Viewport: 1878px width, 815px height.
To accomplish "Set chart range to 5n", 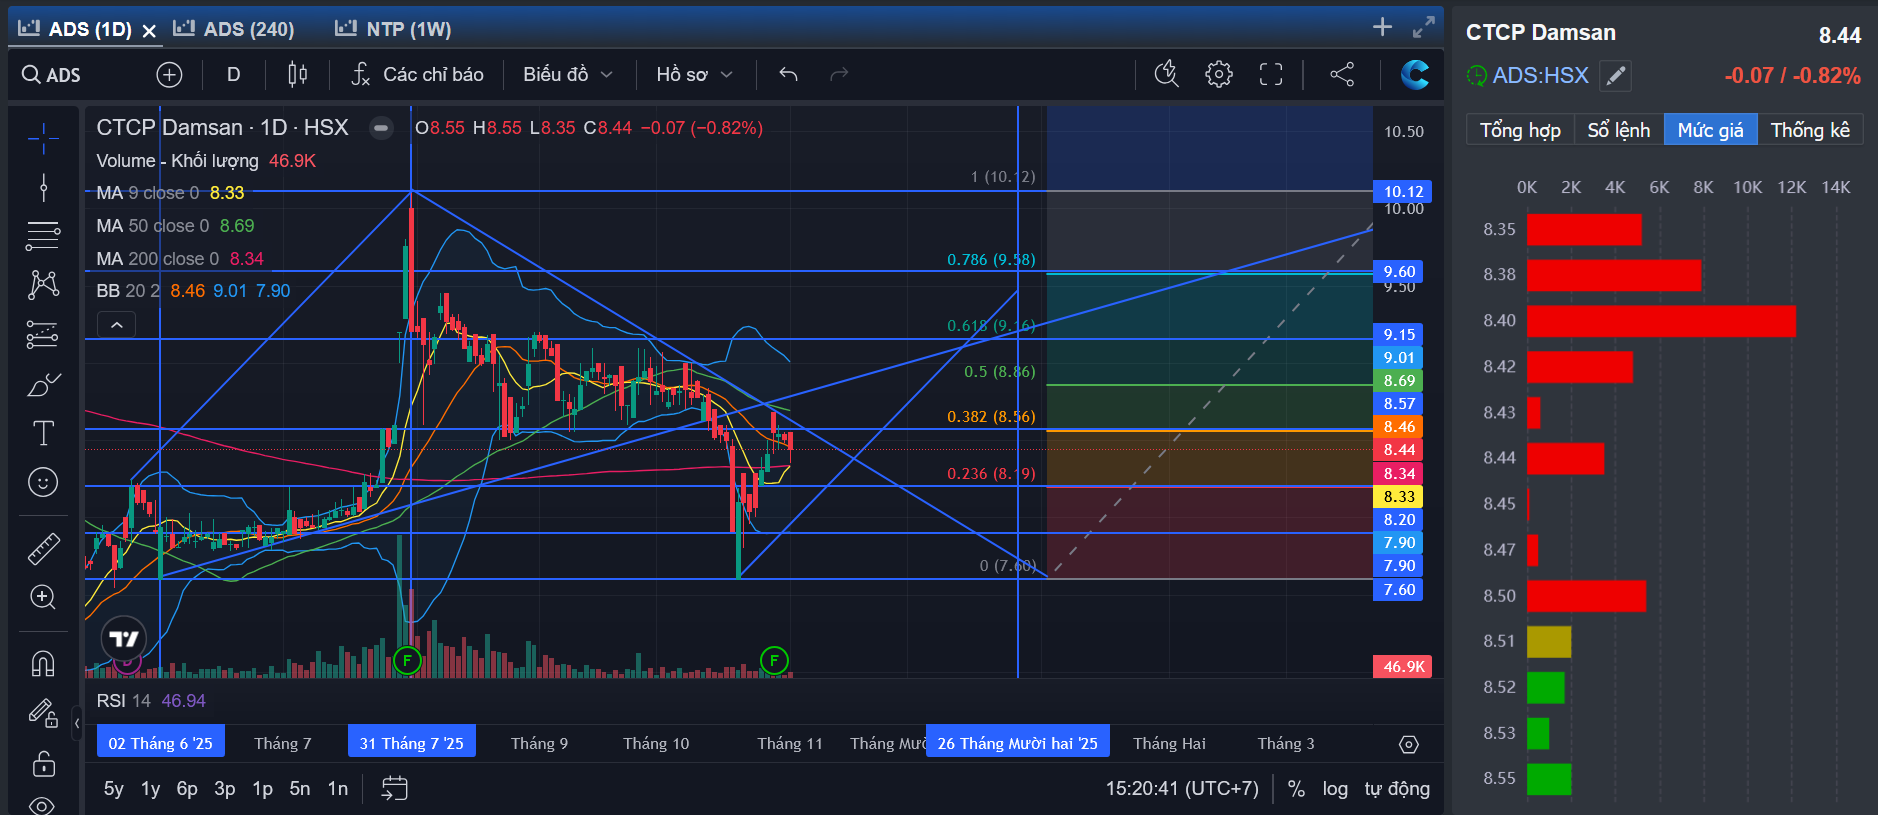I will 300,788.
